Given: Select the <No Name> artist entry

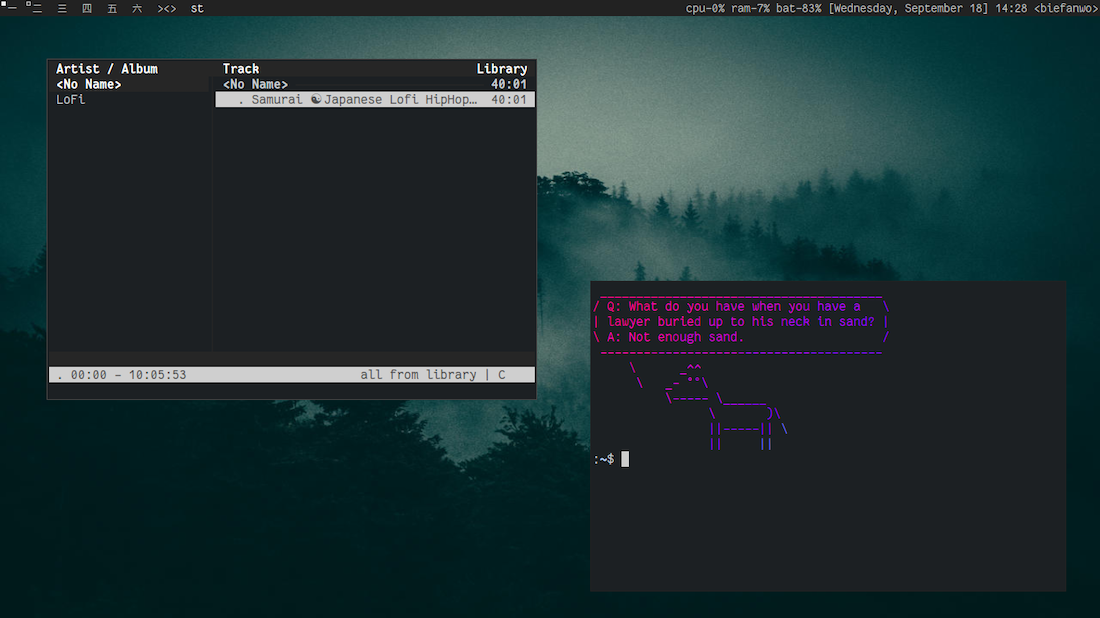Looking at the screenshot, I should point(89,85).
